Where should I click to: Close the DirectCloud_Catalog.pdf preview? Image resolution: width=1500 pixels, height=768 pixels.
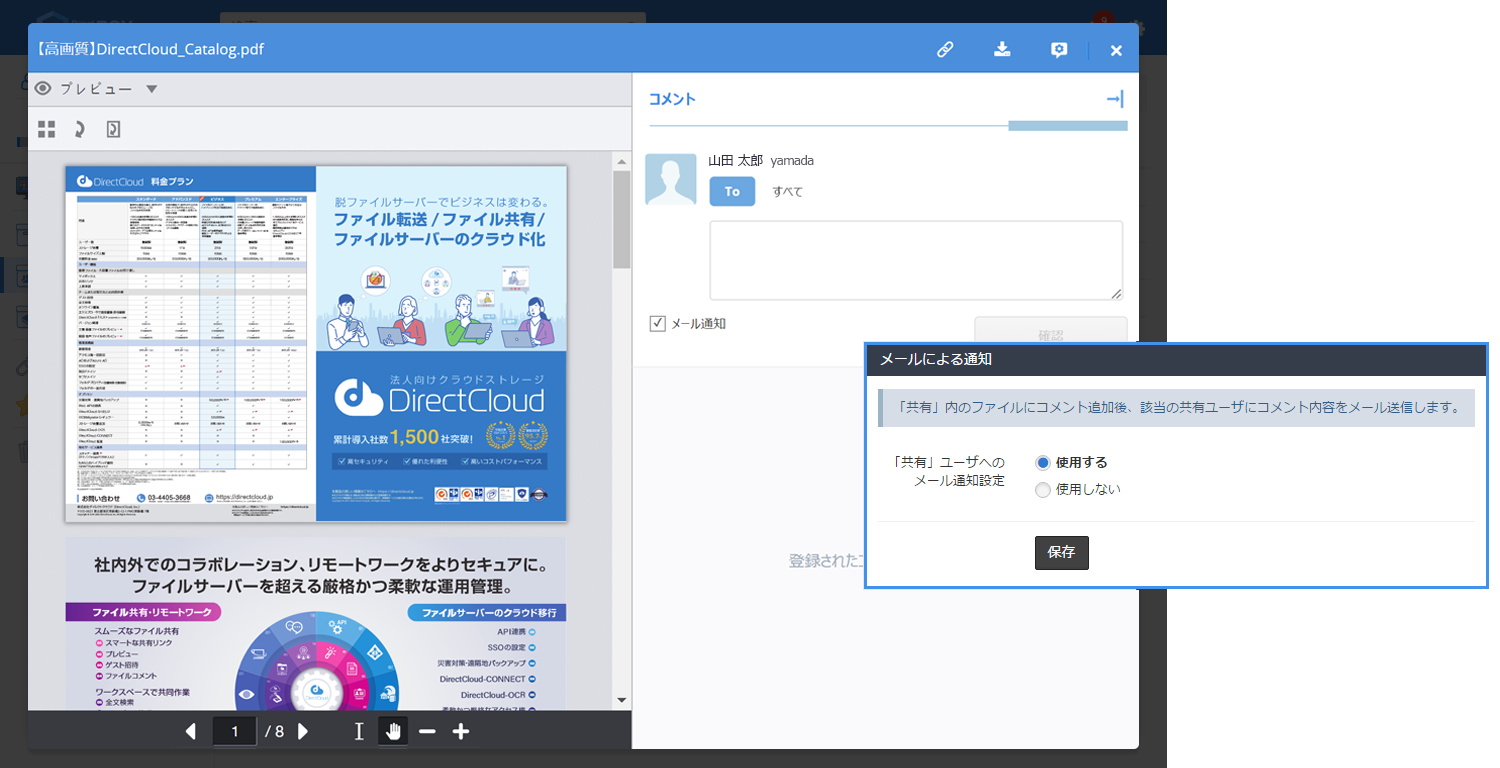[x=1116, y=50]
